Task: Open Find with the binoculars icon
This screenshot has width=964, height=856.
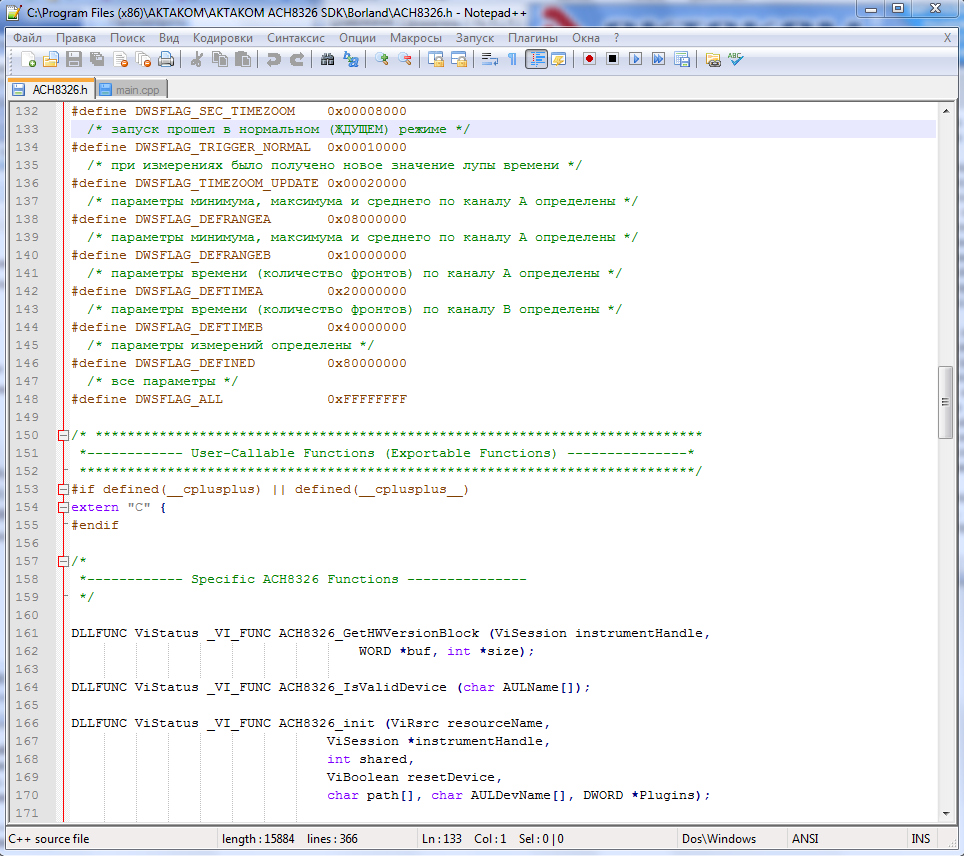Action: tap(327, 59)
